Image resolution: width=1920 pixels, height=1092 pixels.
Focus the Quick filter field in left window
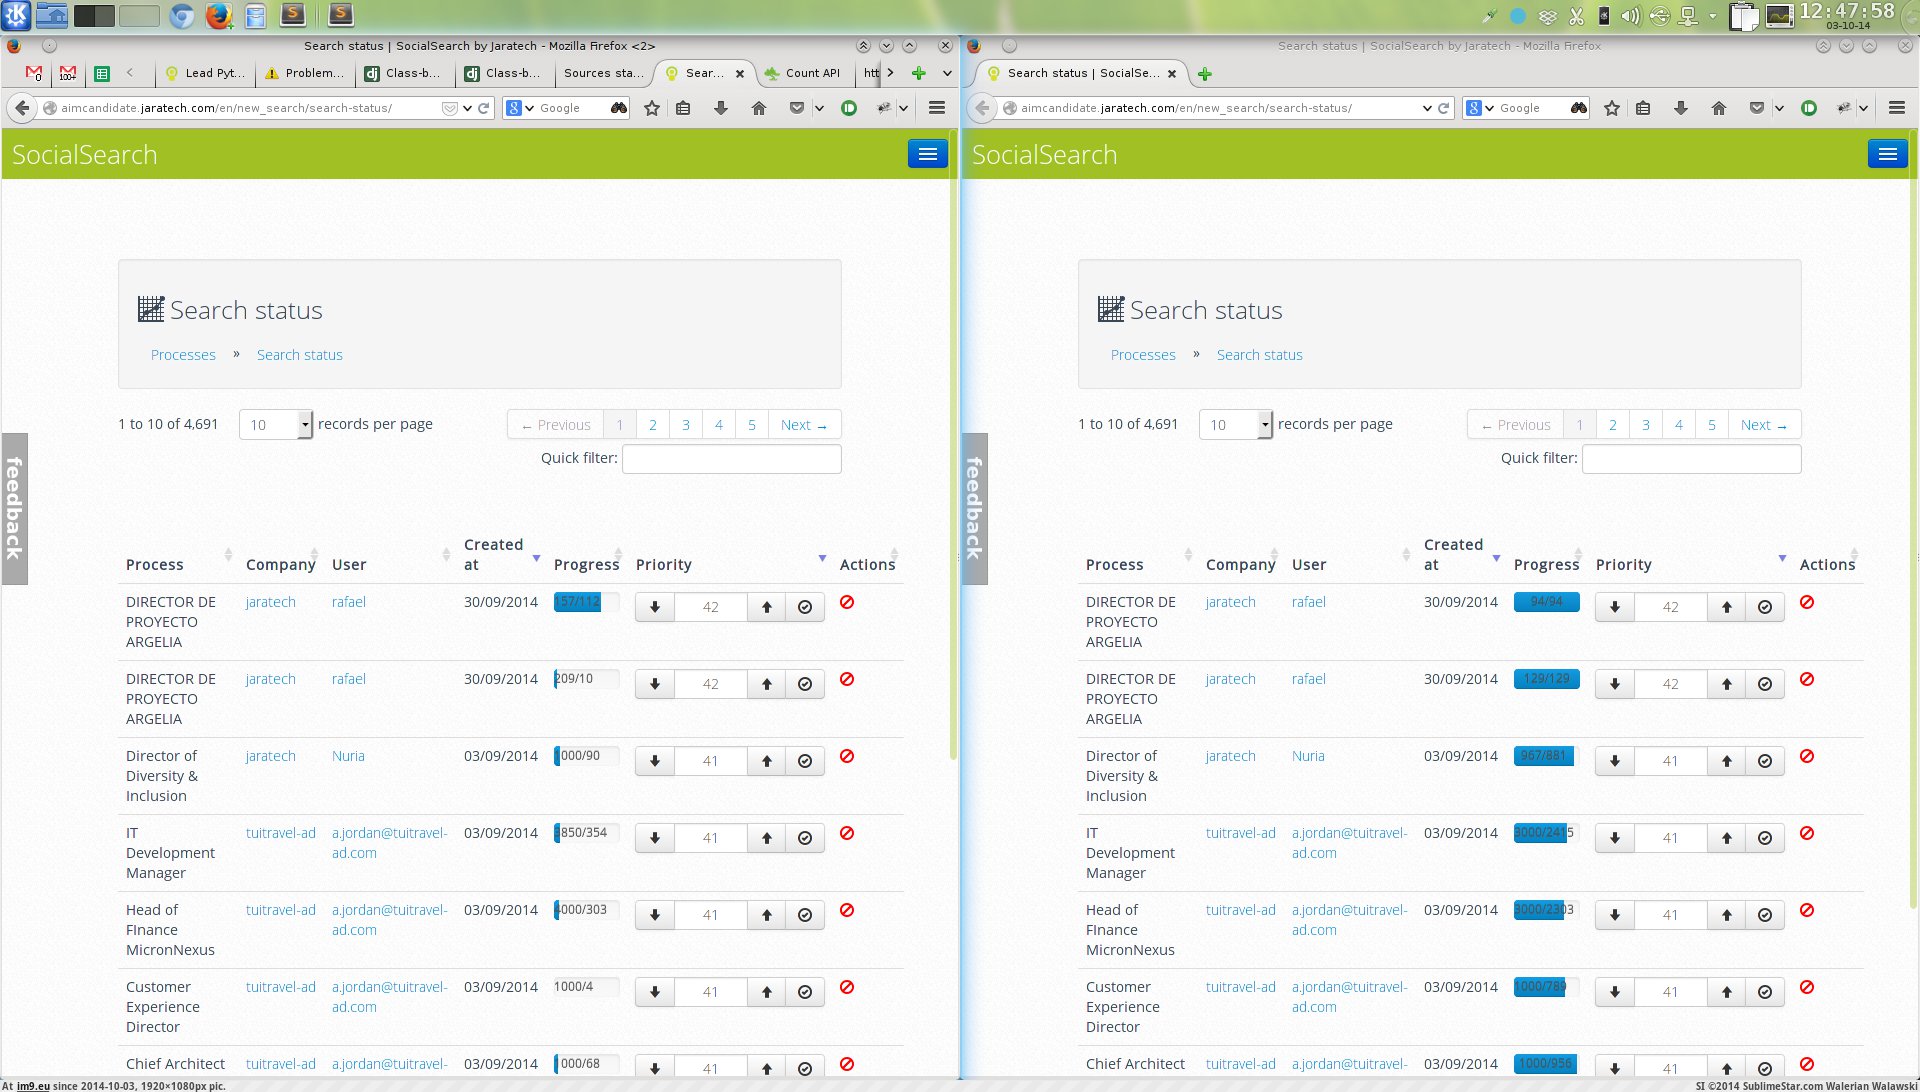click(732, 459)
